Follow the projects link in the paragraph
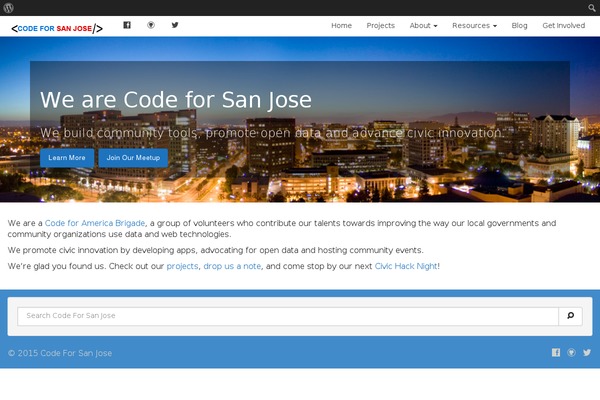Screen dimensions: 600x400 (182, 266)
